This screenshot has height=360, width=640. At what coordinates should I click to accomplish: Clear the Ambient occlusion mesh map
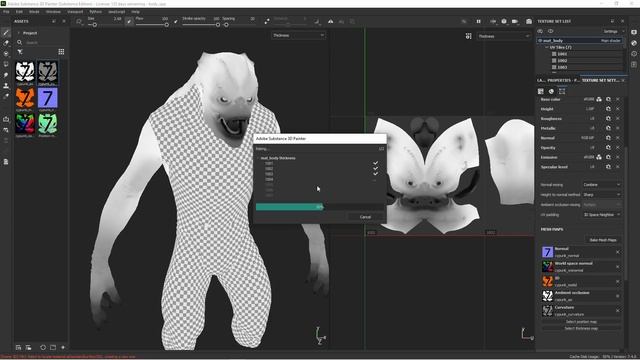[618, 296]
